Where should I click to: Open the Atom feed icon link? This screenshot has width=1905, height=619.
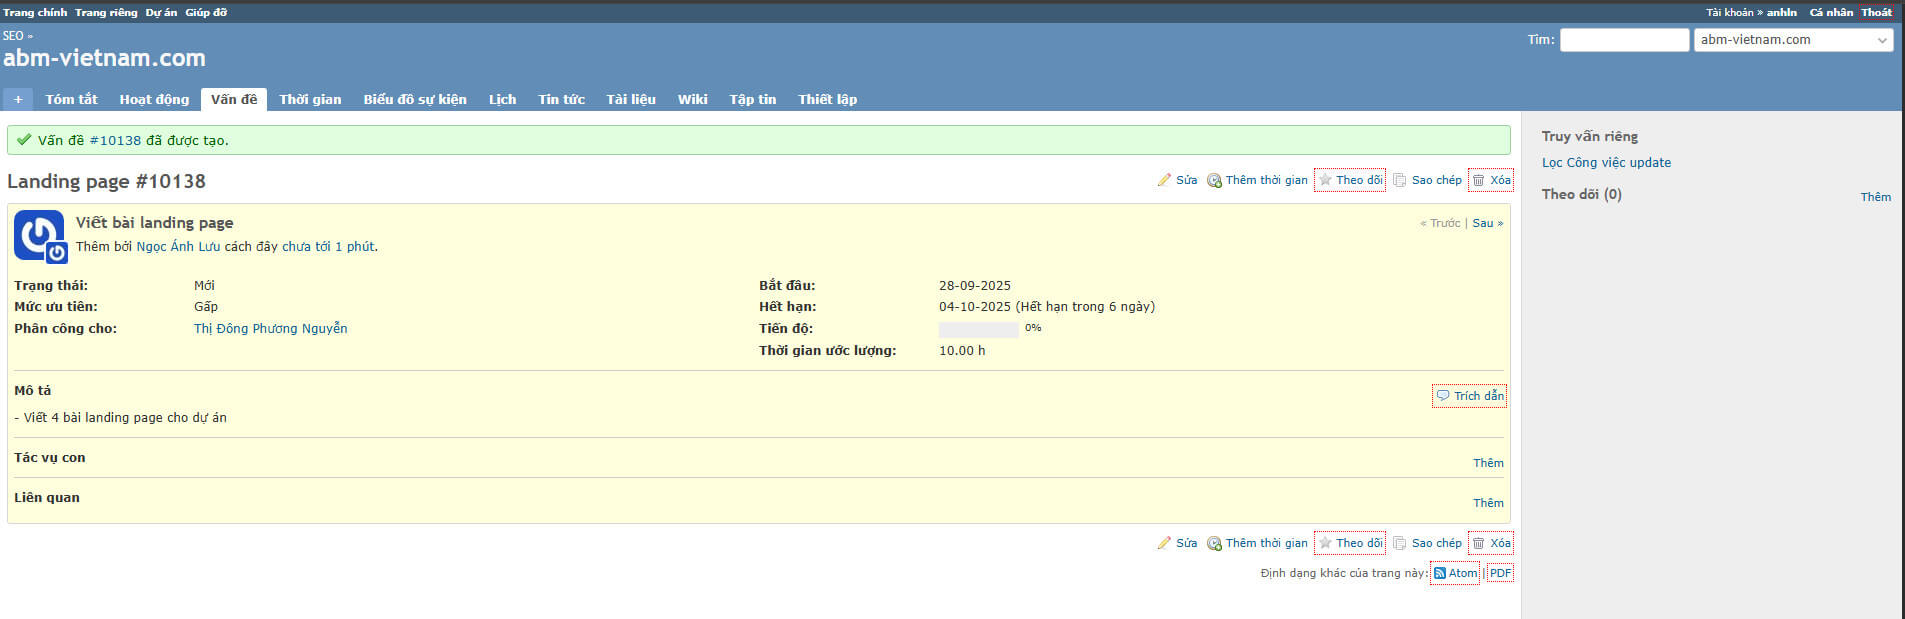1440,573
